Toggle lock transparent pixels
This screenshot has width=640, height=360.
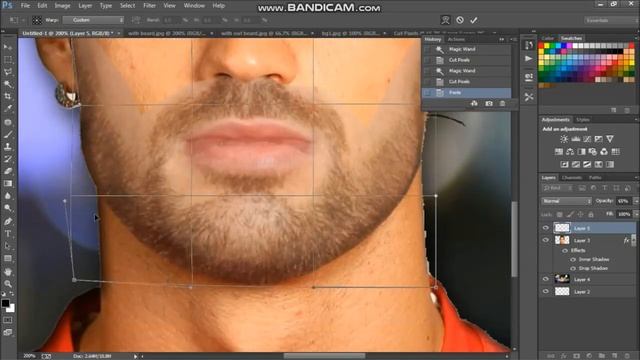pyautogui.click(x=560, y=214)
